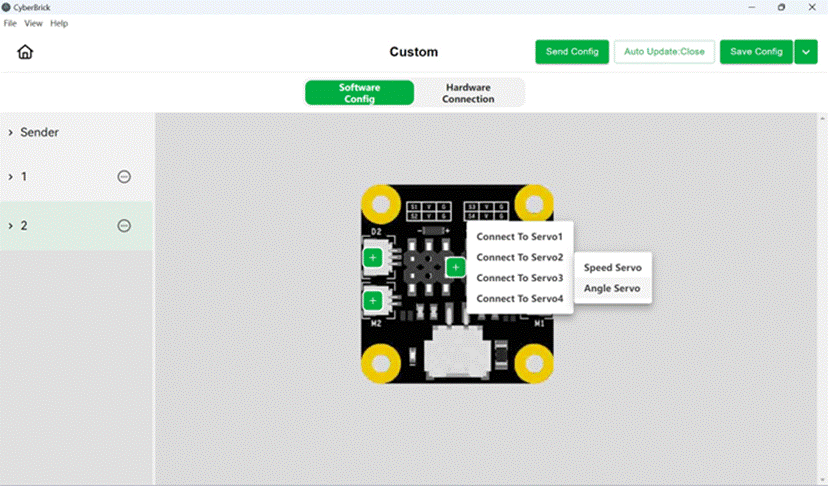Screen dimensions: 828x486
Task: Open the View menu
Action: click(x=33, y=23)
